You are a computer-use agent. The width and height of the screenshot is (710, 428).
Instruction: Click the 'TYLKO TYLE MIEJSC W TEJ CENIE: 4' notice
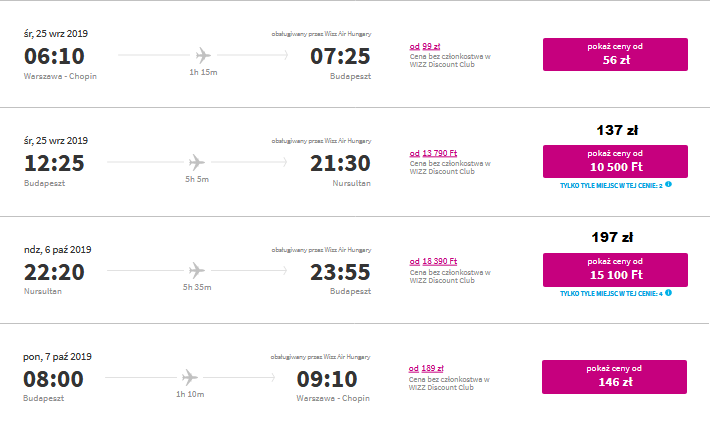(611, 293)
